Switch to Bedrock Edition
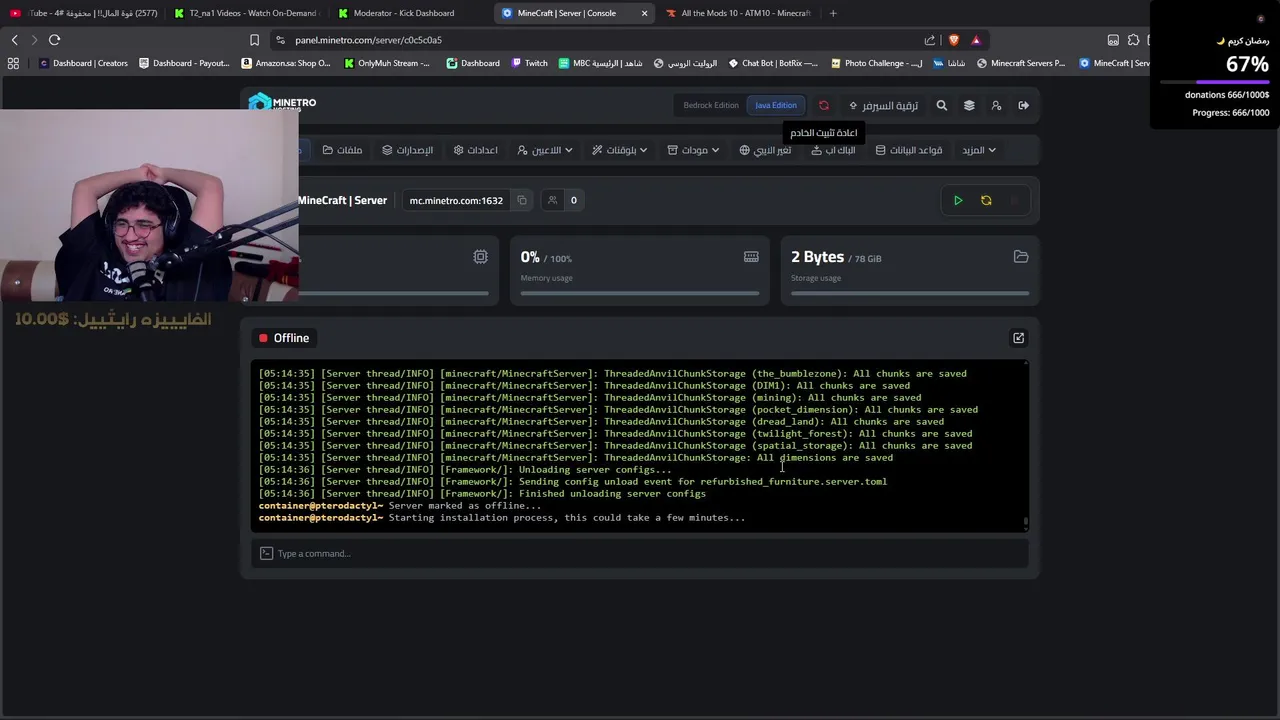 coord(711,105)
